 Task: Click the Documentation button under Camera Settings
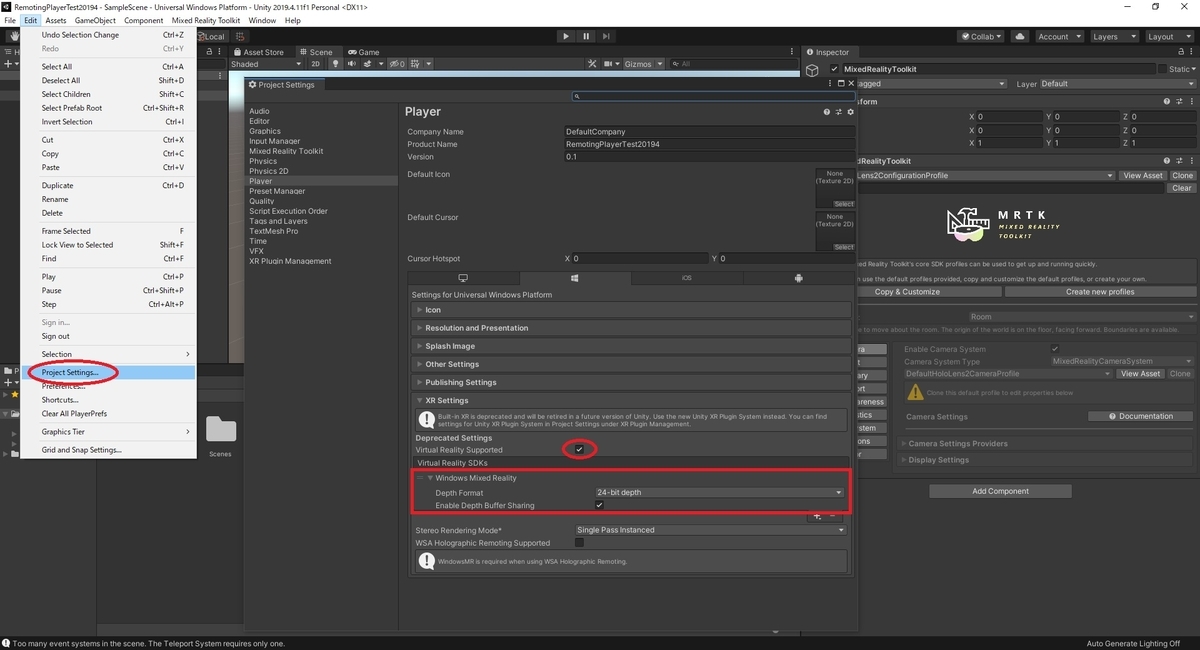pos(1140,416)
